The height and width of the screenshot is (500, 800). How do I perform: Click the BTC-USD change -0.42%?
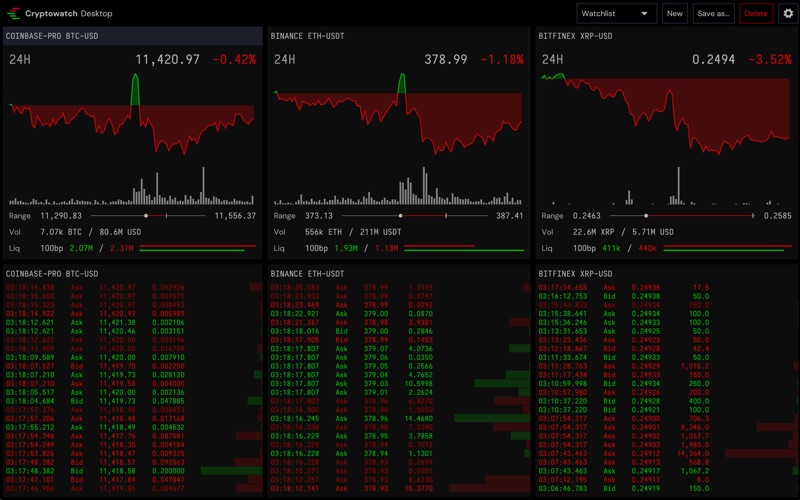pyautogui.click(x=234, y=60)
